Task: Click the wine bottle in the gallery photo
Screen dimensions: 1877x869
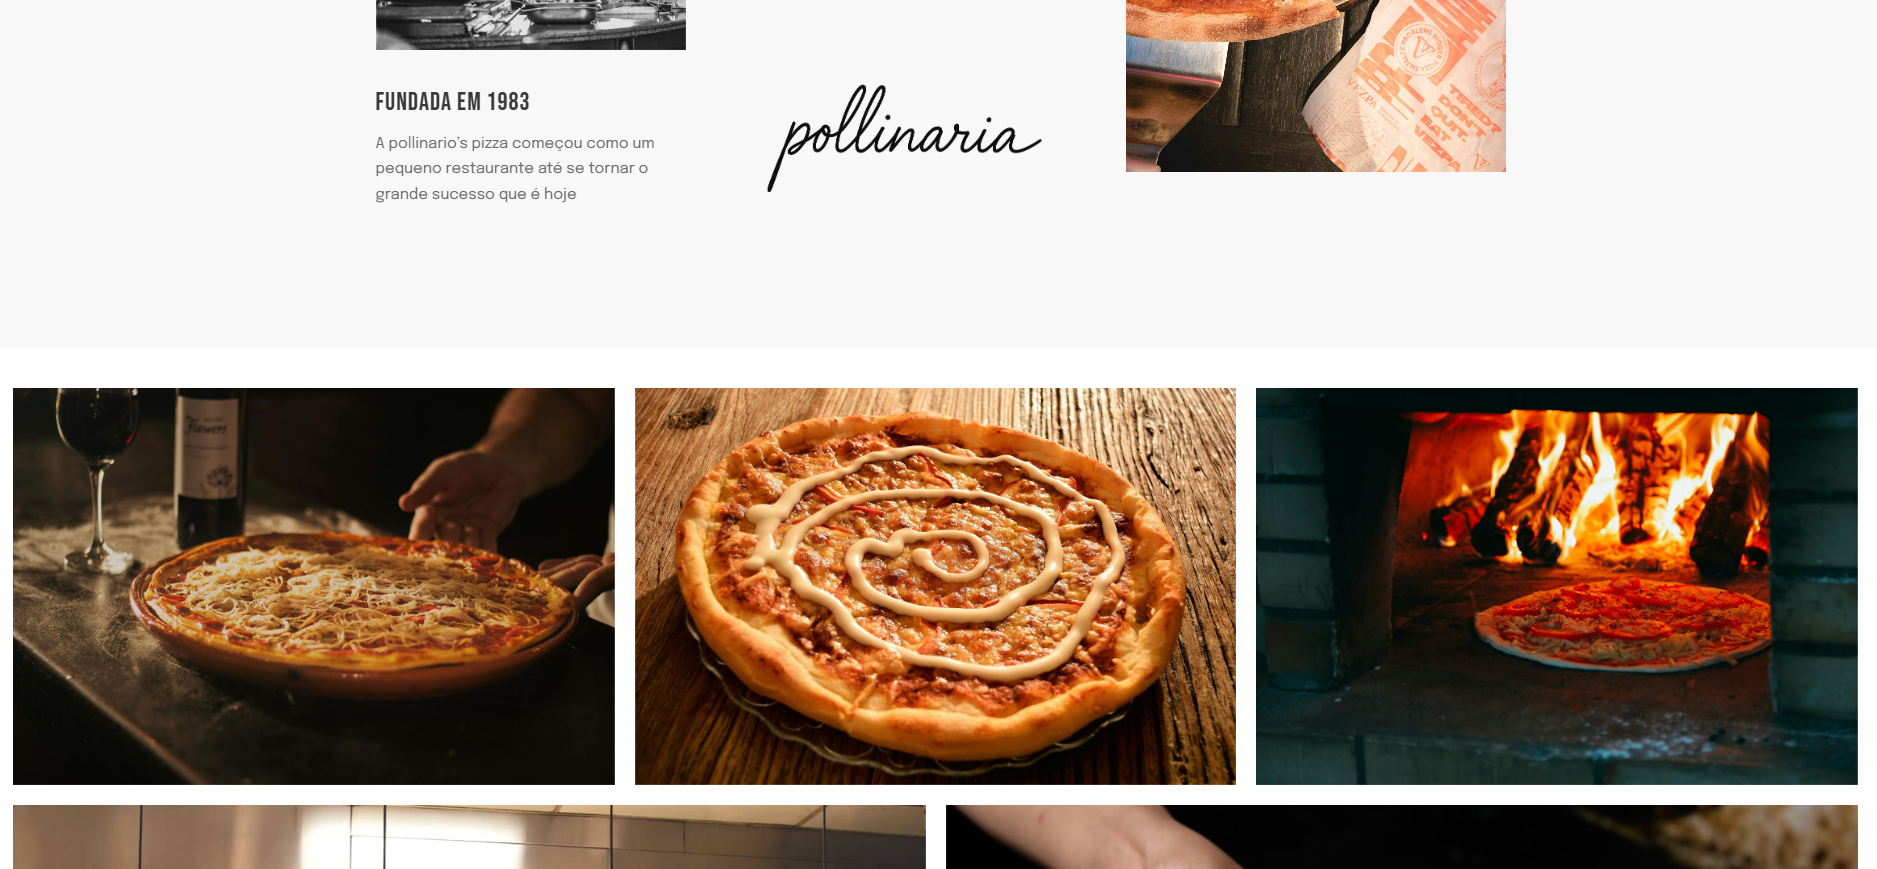Action: pyautogui.click(x=209, y=460)
